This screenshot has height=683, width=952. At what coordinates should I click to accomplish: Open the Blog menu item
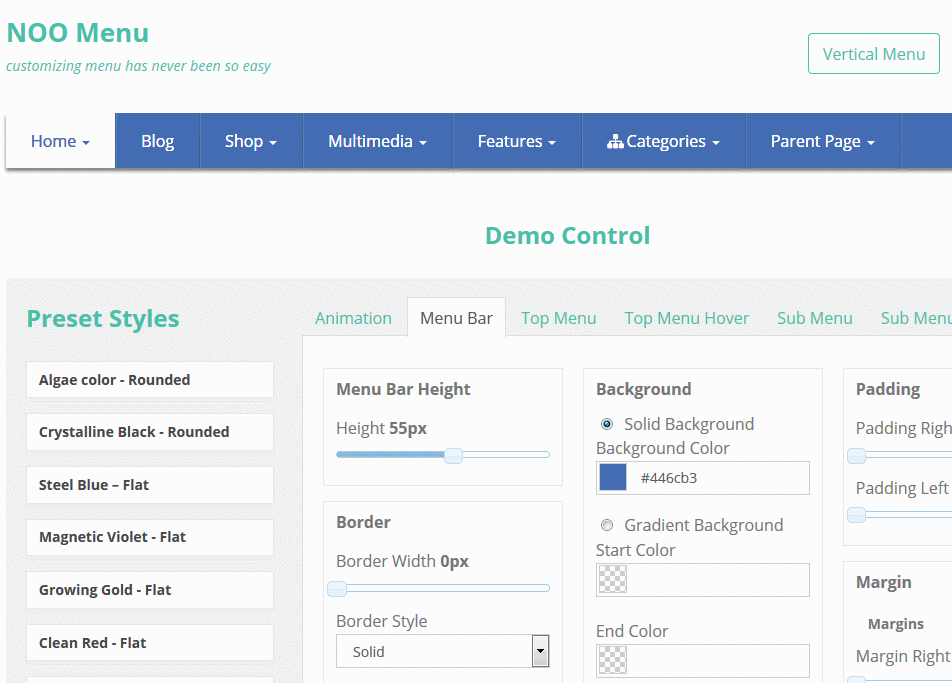click(157, 141)
